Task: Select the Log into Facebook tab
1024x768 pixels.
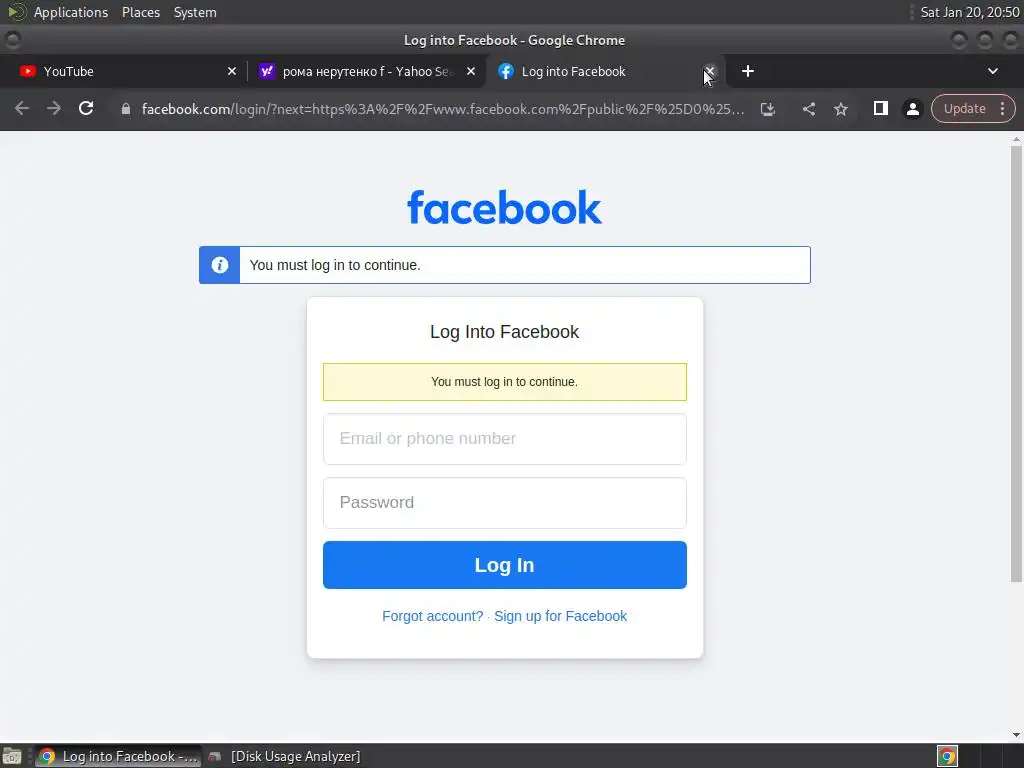Action: [604, 71]
